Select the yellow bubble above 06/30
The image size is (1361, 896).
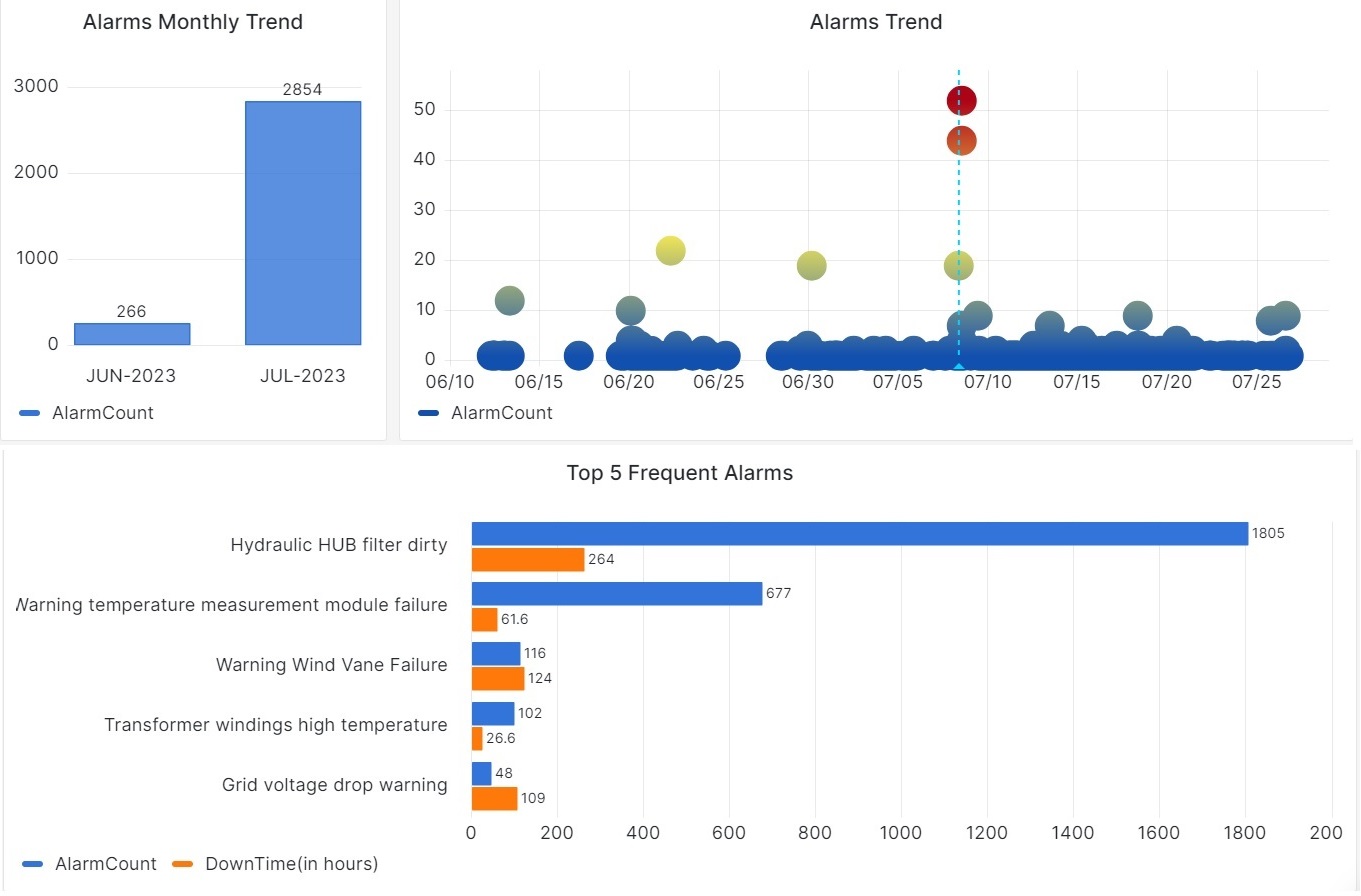pos(811,265)
